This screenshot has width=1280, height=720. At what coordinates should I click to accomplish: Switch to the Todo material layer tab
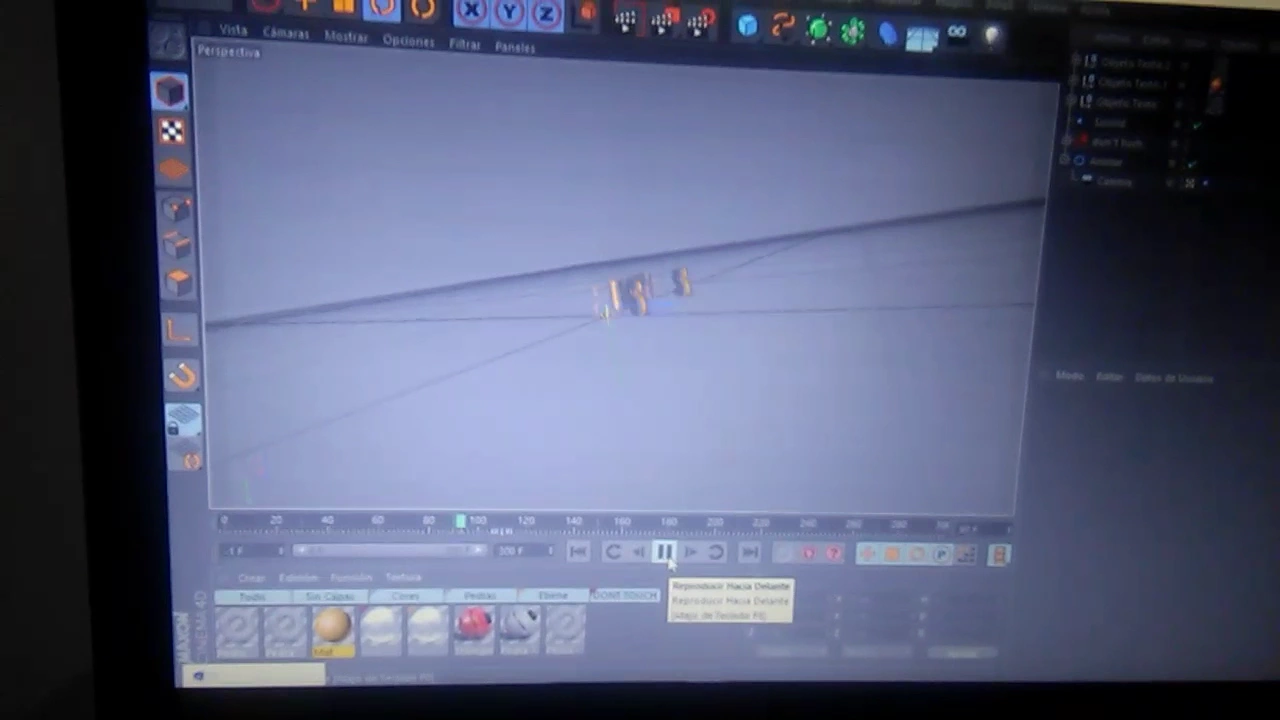coord(252,596)
